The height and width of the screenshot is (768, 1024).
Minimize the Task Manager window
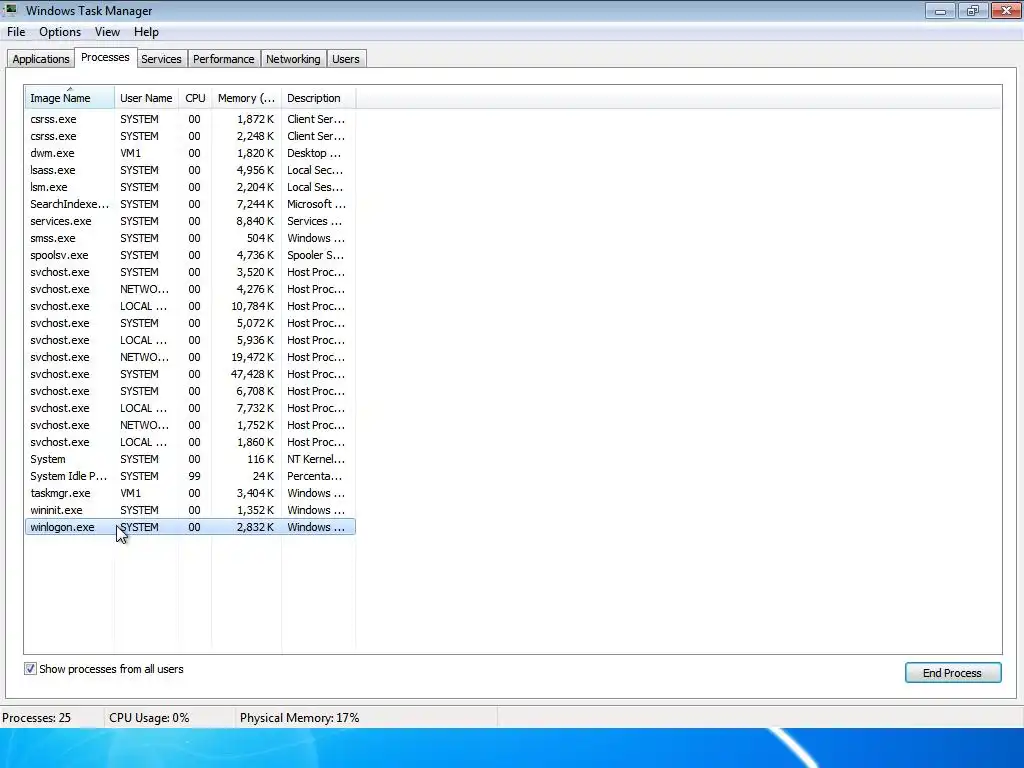(940, 10)
